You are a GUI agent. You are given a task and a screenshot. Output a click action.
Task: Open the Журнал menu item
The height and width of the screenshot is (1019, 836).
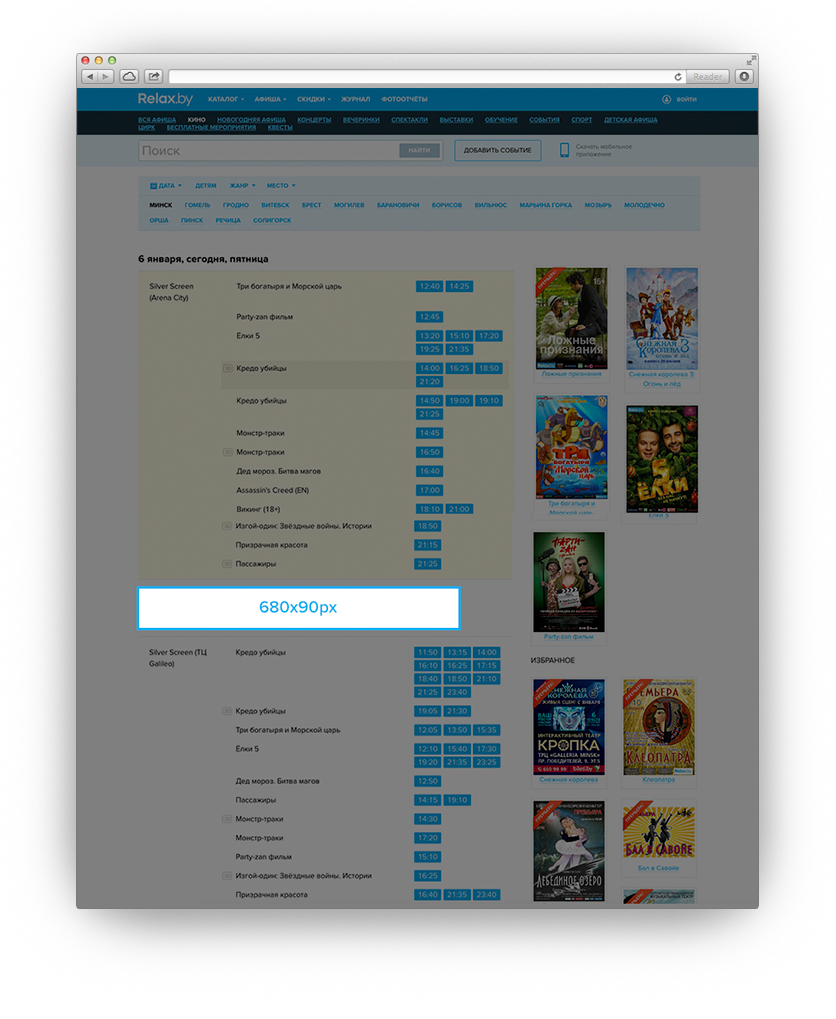356,99
